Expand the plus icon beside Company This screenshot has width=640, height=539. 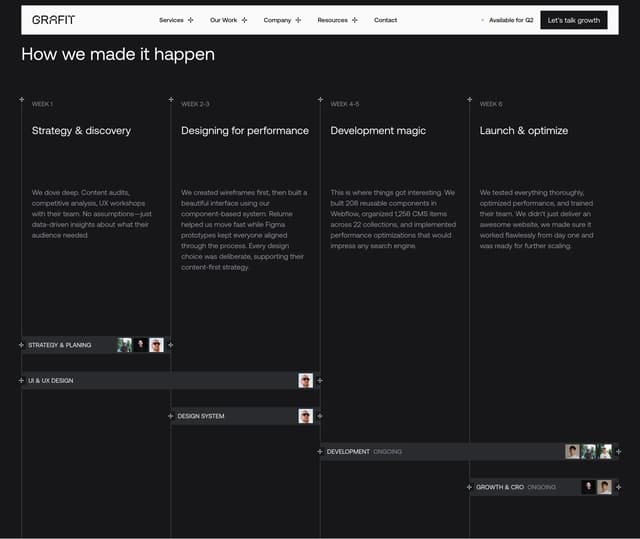coord(298,20)
